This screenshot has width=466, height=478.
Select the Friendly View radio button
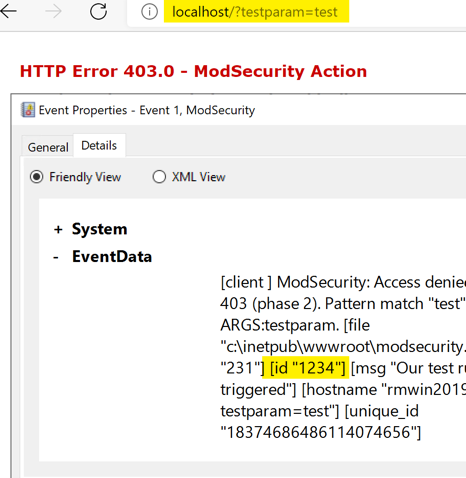point(36,177)
